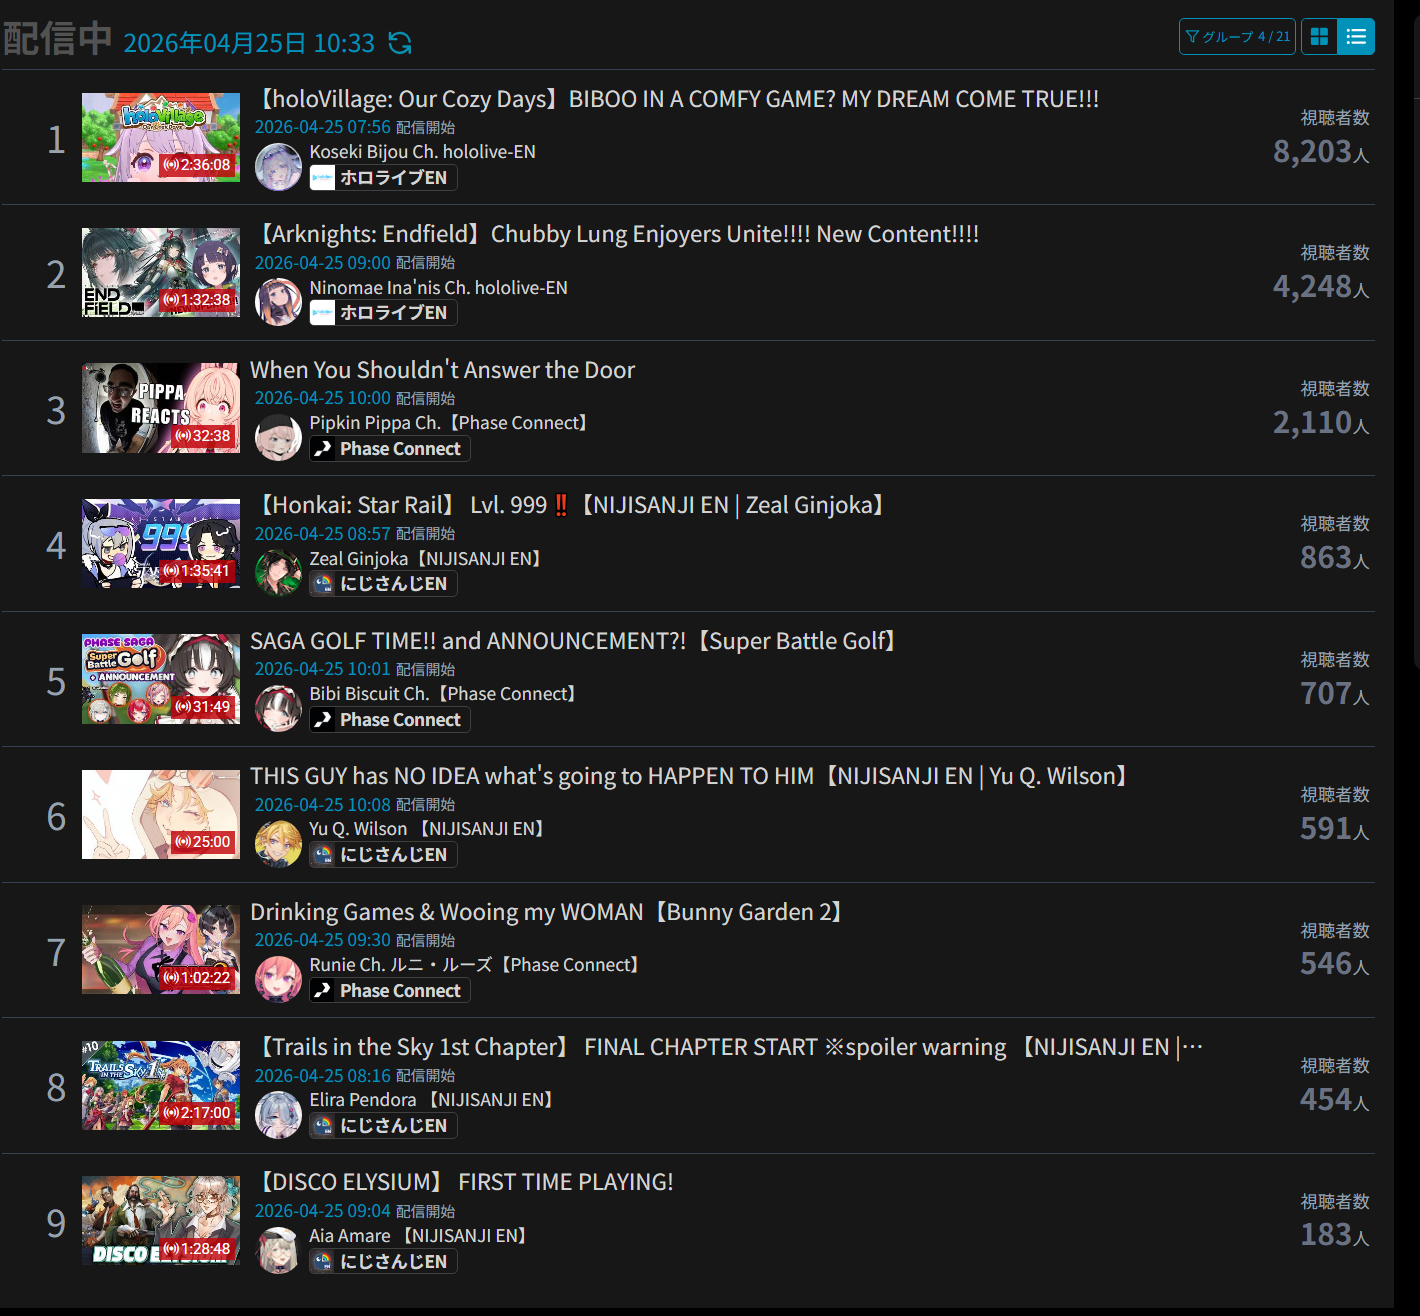Open Elira Pendora channel avatar
This screenshot has width=1420, height=1316.
pyautogui.click(x=278, y=1115)
